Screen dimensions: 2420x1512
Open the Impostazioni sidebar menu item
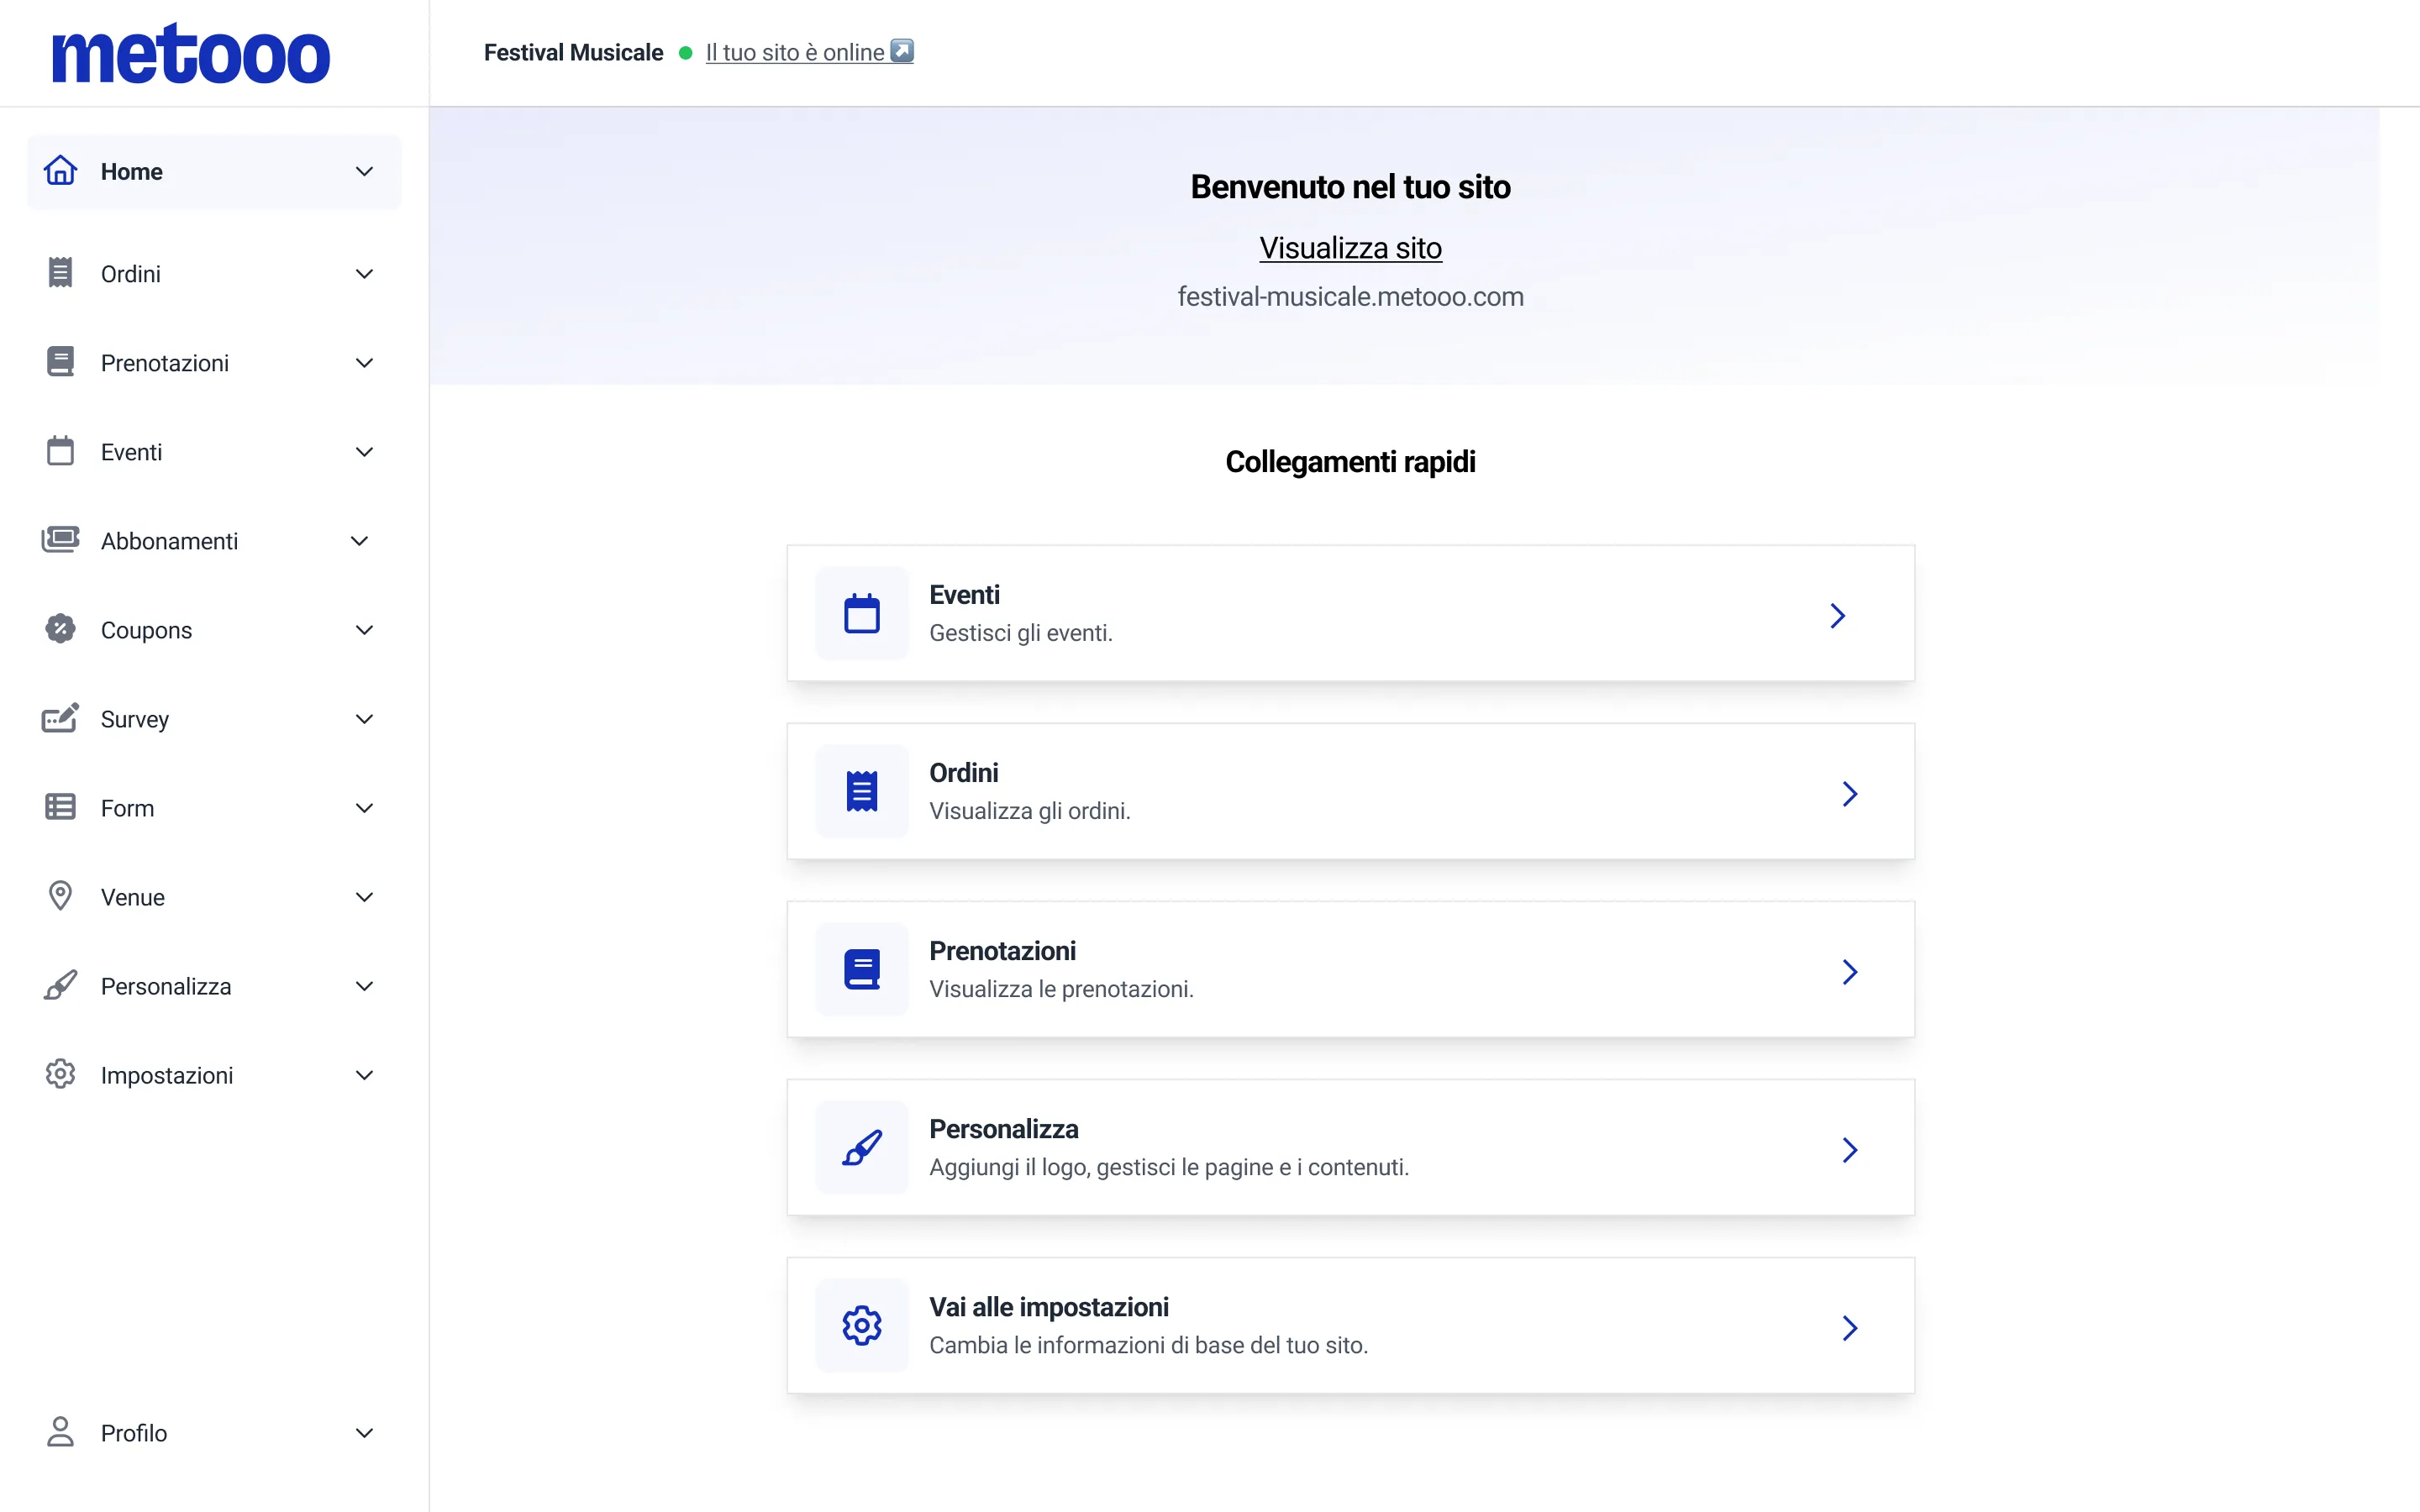(x=214, y=1075)
